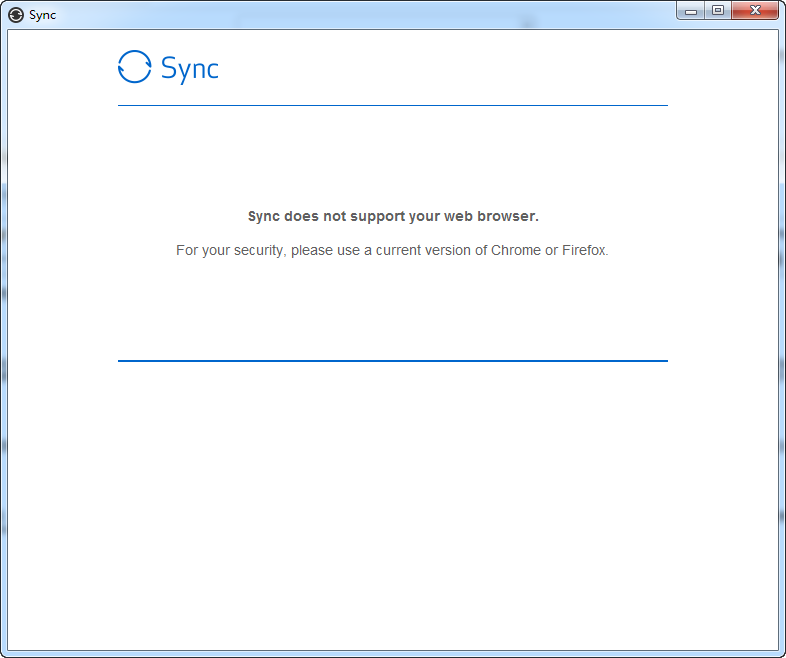Click the blue horizontal line below message

392,360
